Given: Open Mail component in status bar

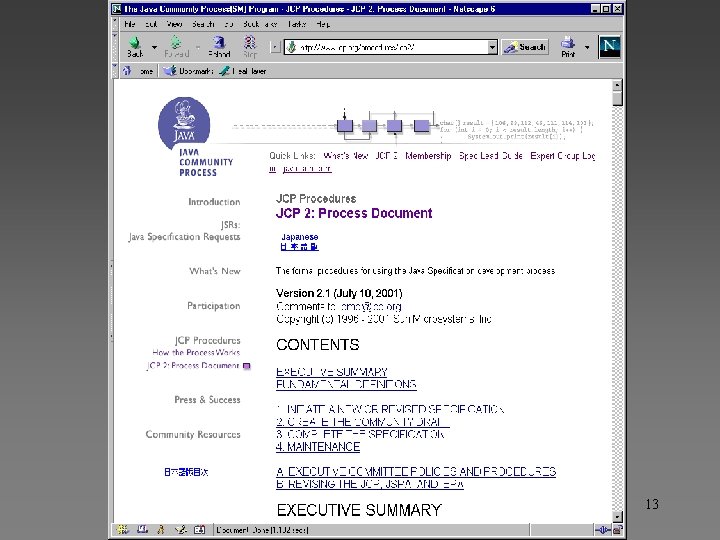Looking at the screenshot, I should coord(142,529).
